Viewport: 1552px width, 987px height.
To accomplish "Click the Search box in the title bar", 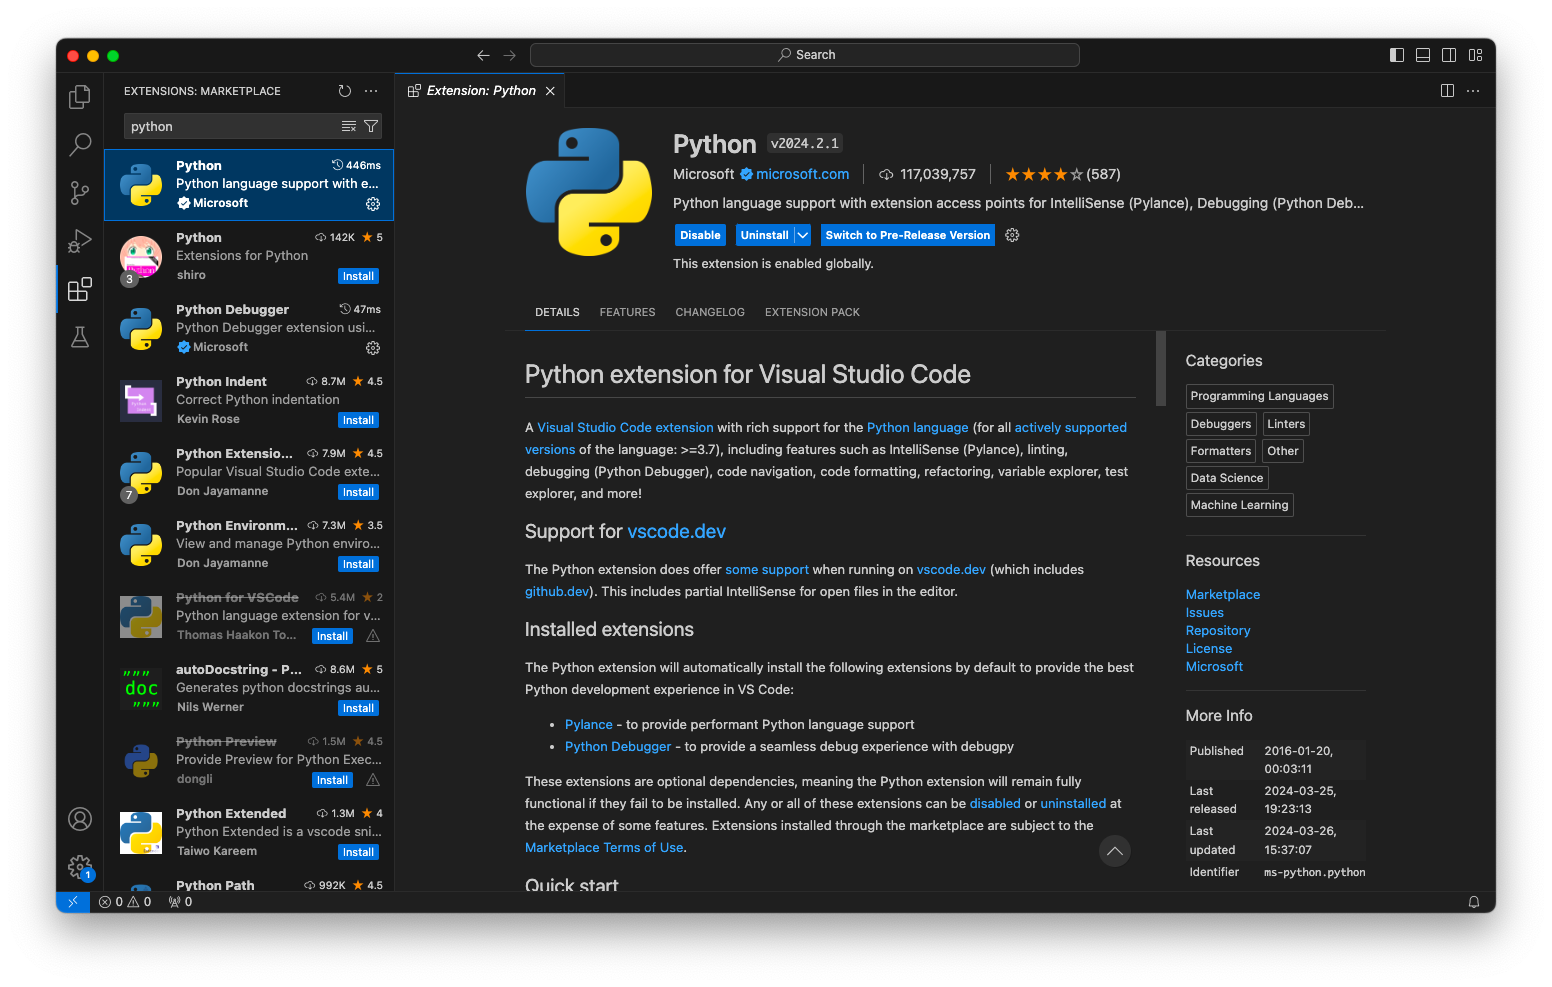I will pos(805,54).
